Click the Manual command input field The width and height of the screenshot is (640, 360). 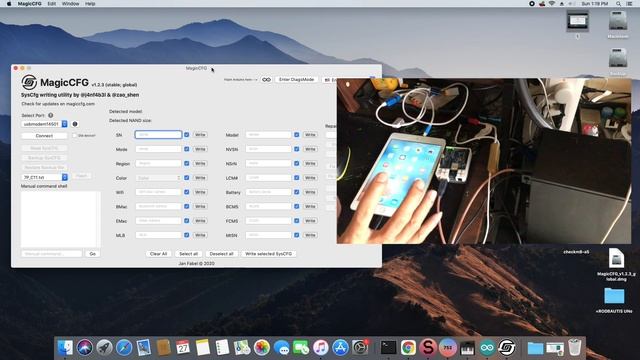[x=52, y=254]
